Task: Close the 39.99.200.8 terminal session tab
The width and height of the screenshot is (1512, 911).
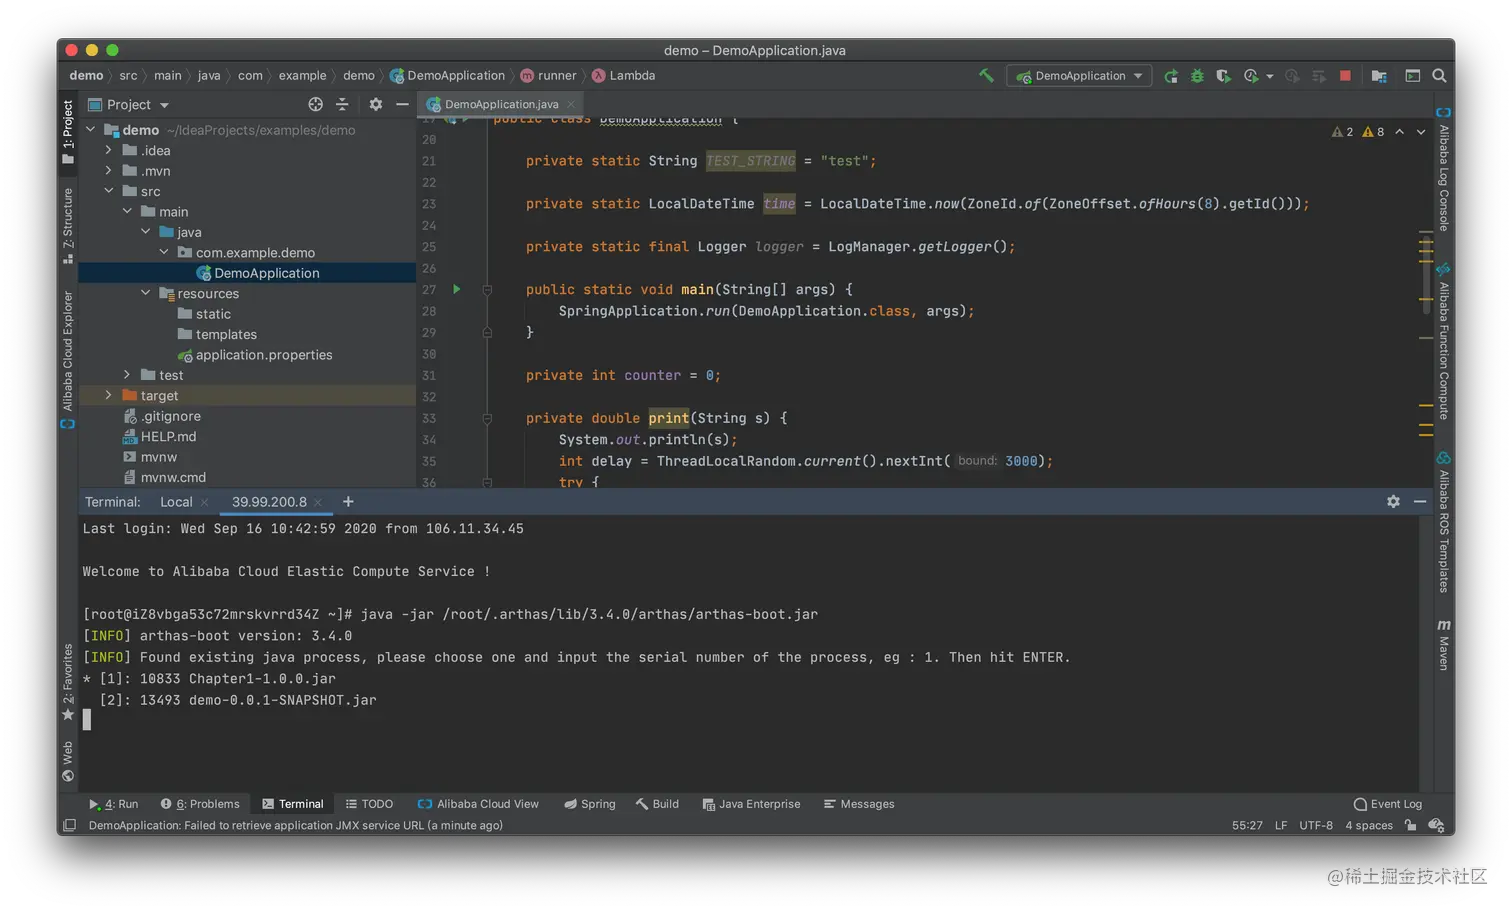Action: 318,502
